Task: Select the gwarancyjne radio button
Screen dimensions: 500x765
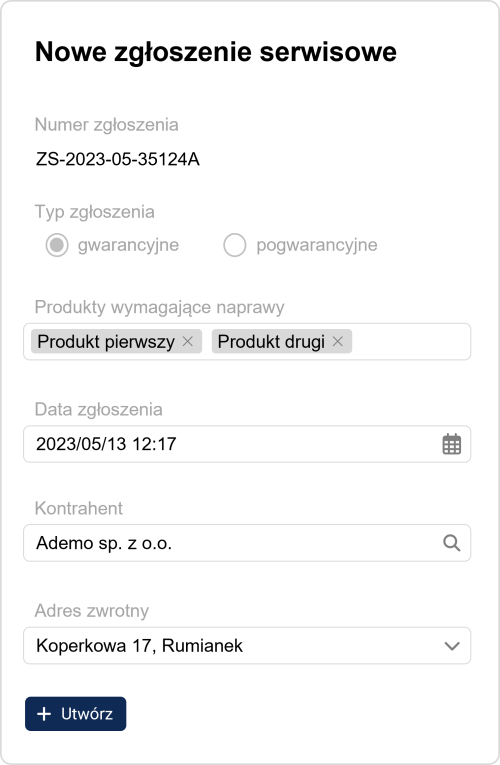Action: click(57, 245)
